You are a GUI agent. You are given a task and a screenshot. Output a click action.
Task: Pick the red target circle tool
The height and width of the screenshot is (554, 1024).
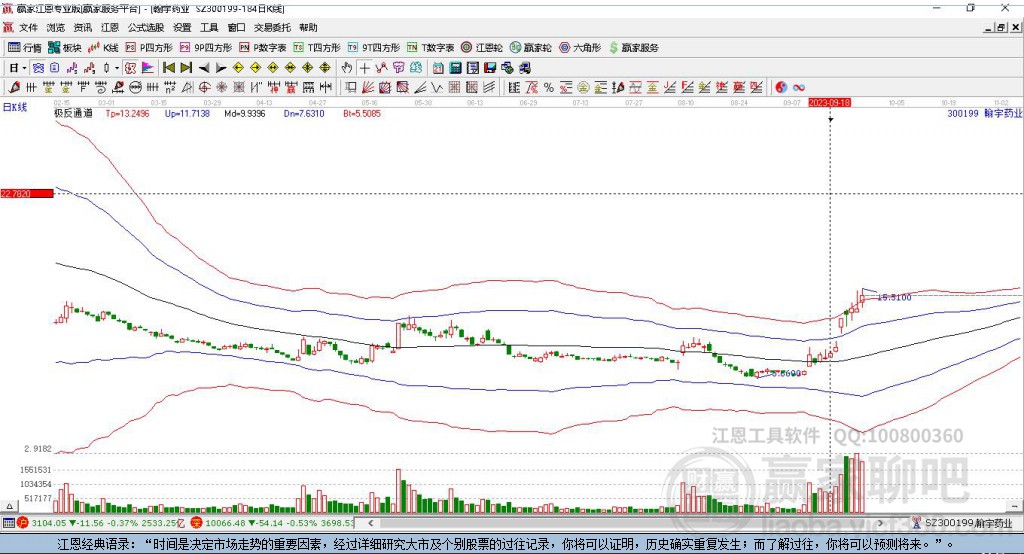click(x=204, y=87)
